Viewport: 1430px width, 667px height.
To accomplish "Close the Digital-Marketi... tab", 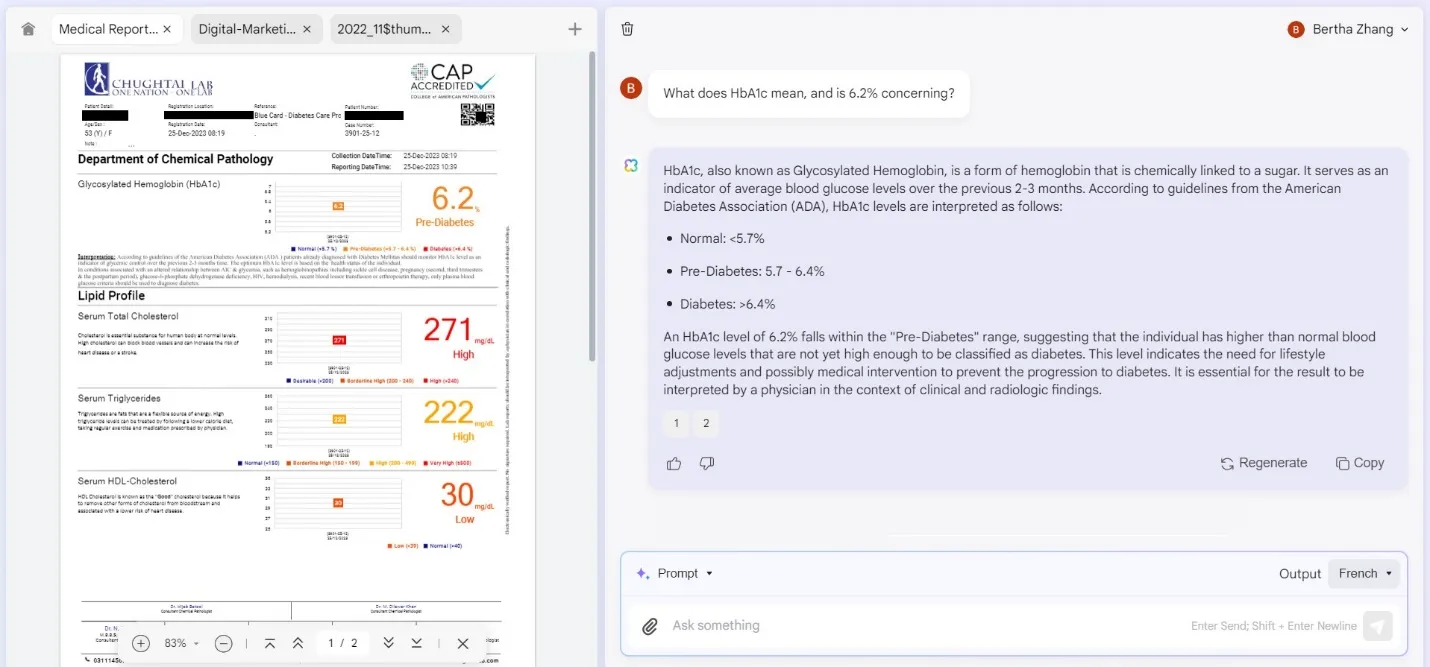I will 306,29.
